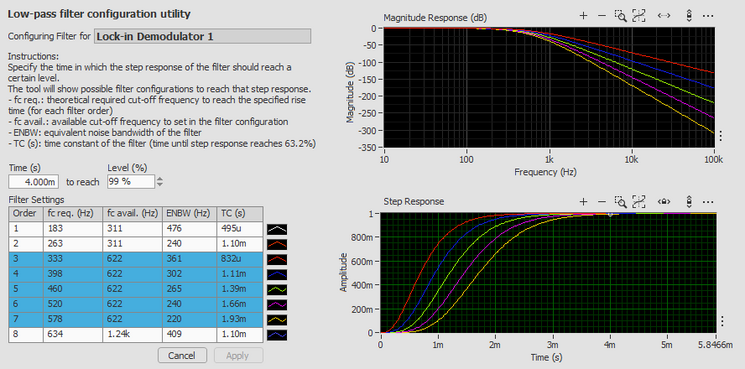Viewport: 745px width, 369px height.
Task: Click the 1.24k fc avail. cell
Action: 132,335
